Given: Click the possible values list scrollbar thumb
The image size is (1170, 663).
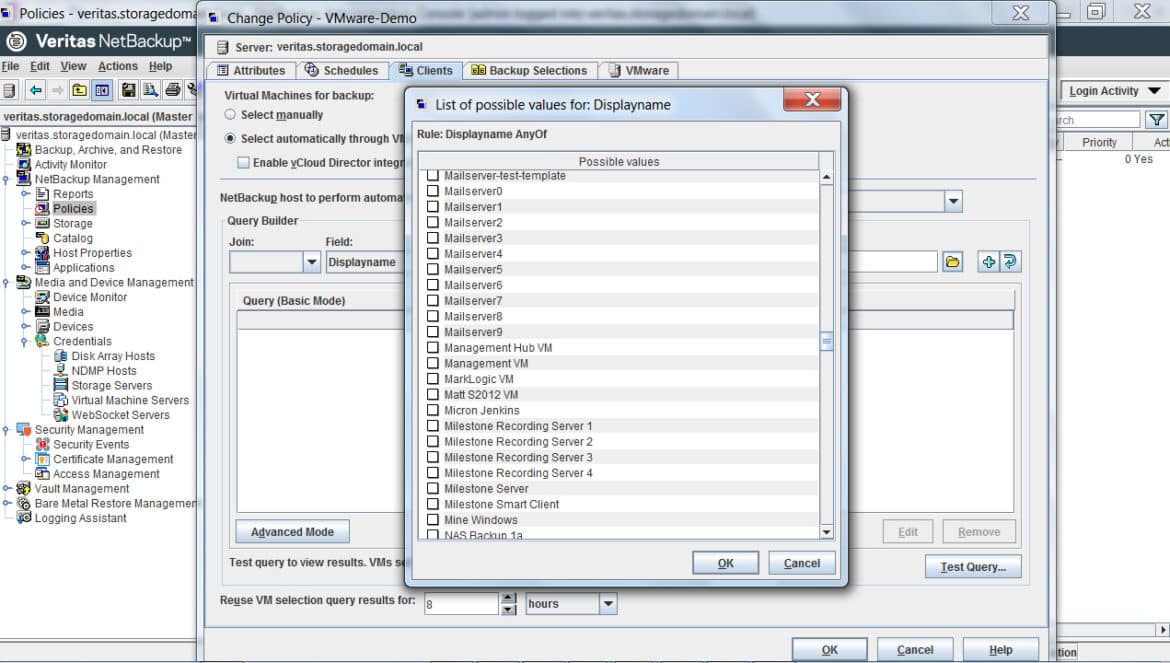Looking at the screenshot, I should 826,342.
